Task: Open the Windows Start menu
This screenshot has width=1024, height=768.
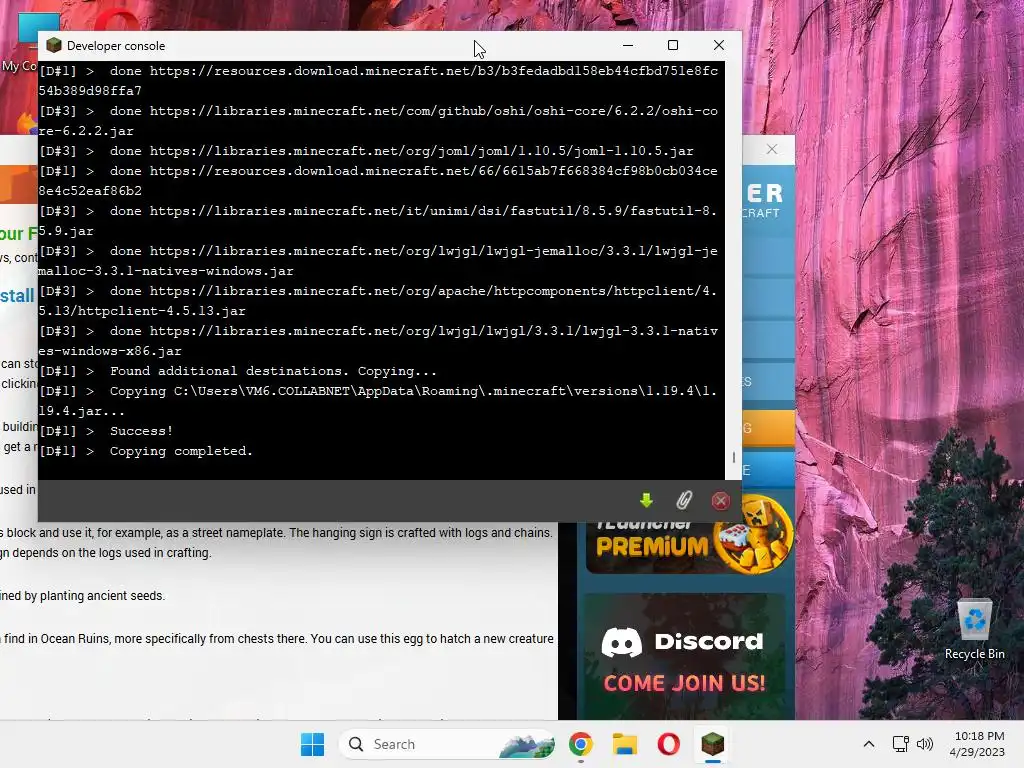Action: point(312,744)
